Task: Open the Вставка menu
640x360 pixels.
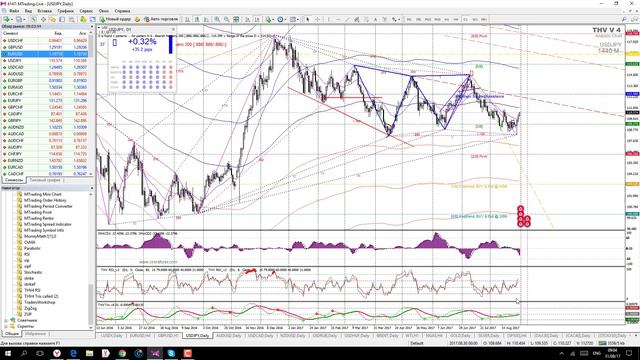Action: [44, 11]
